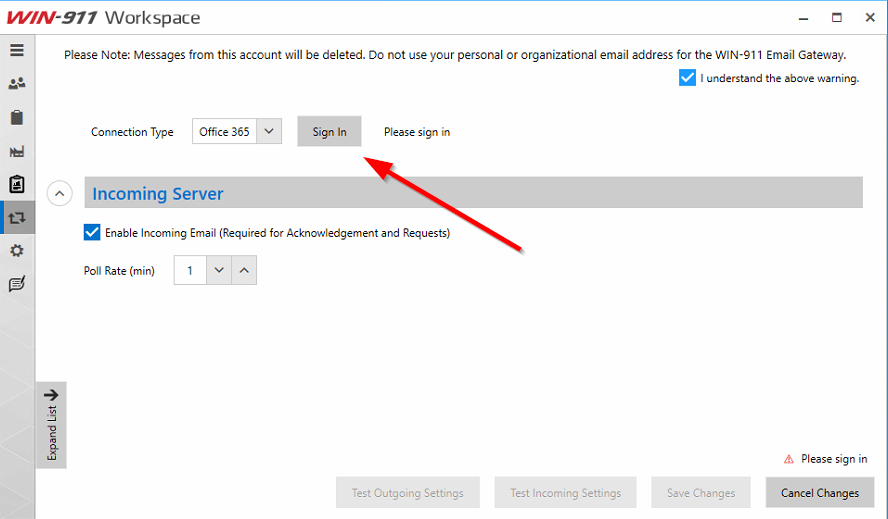This screenshot has width=888, height=519.
Task: Collapse the Incoming Server section
Action: 59,194
